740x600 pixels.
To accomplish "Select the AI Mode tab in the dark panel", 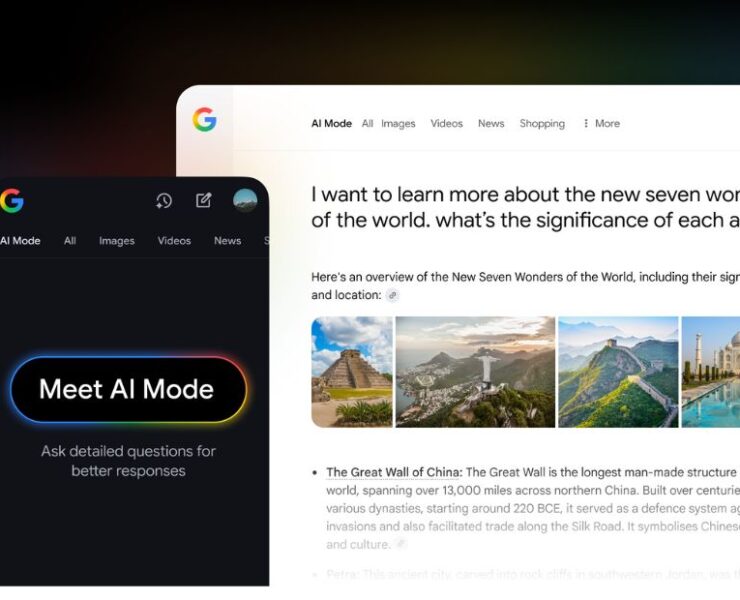I will click(x=20, y=241).
